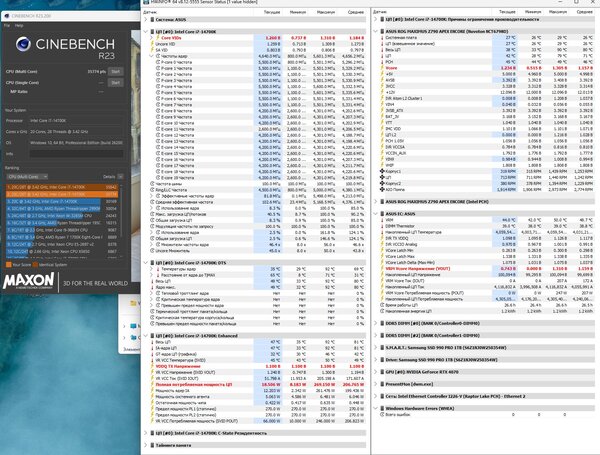Viewport: 600px width, 455px height.
Task: Click lightning icon for Полная потребляемая мощность ЦП
Action: 152,384
